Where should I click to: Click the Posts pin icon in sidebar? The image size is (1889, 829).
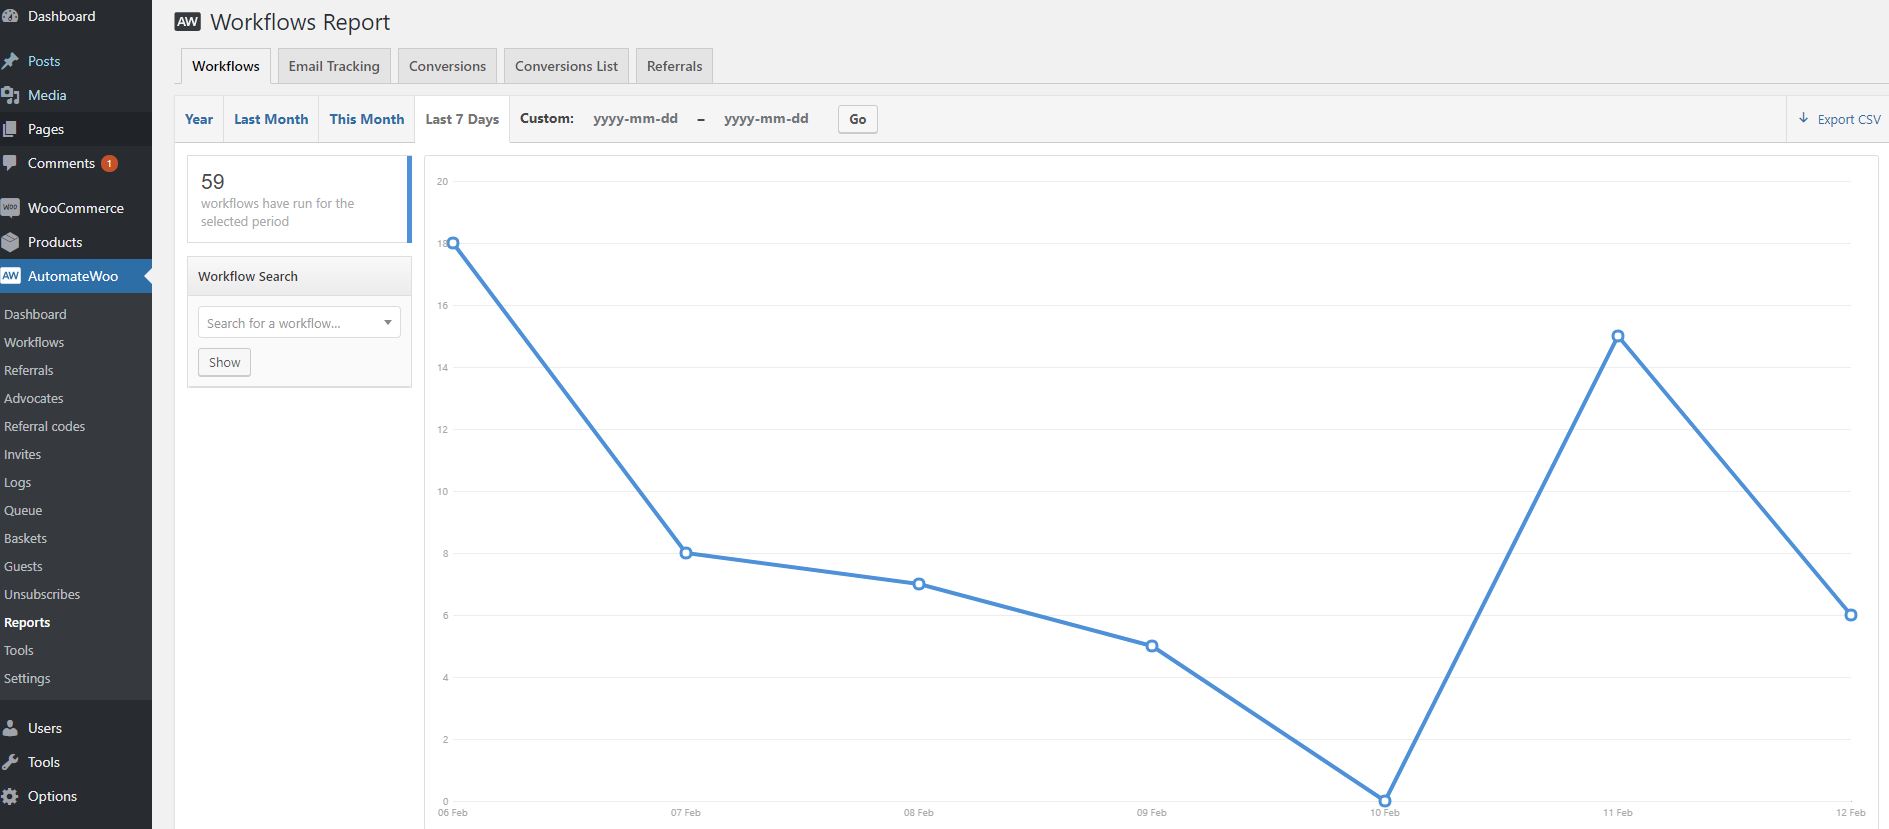pos(11,61)
